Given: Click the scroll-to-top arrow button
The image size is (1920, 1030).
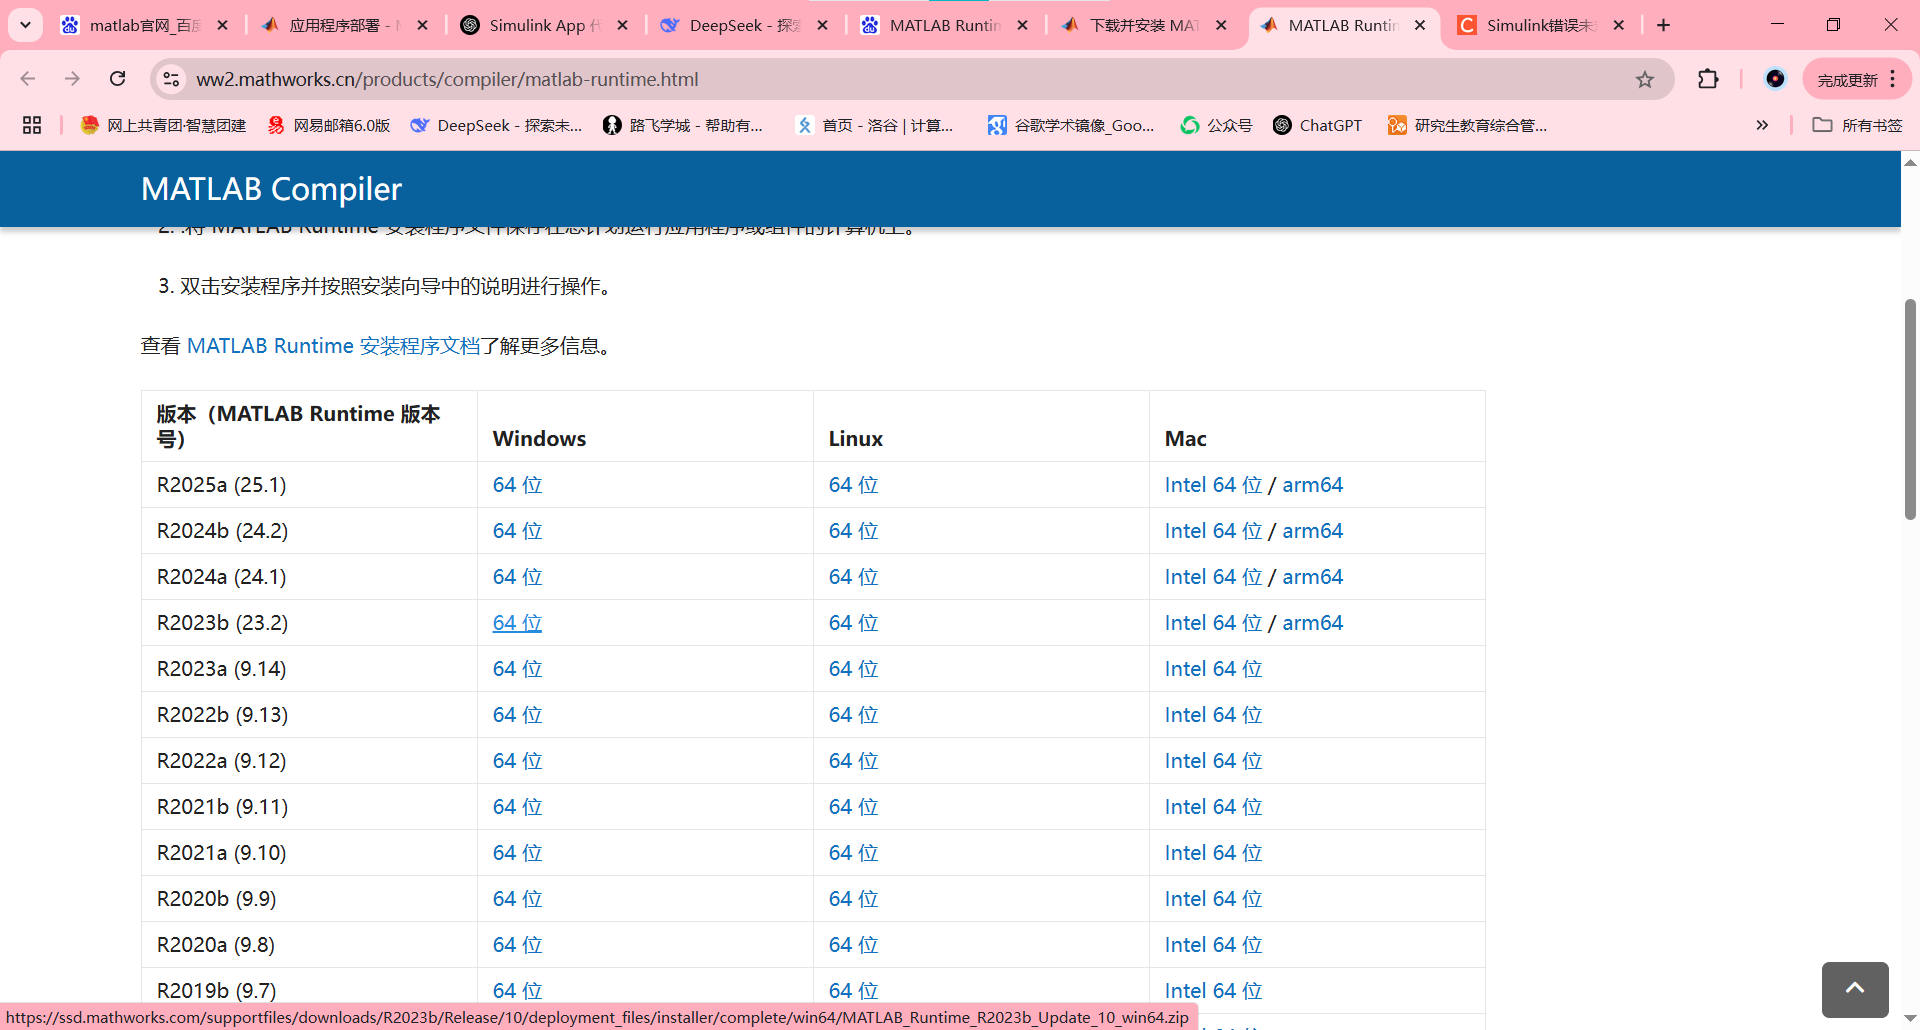Looking at the screenshot, I should [1855, 989].
